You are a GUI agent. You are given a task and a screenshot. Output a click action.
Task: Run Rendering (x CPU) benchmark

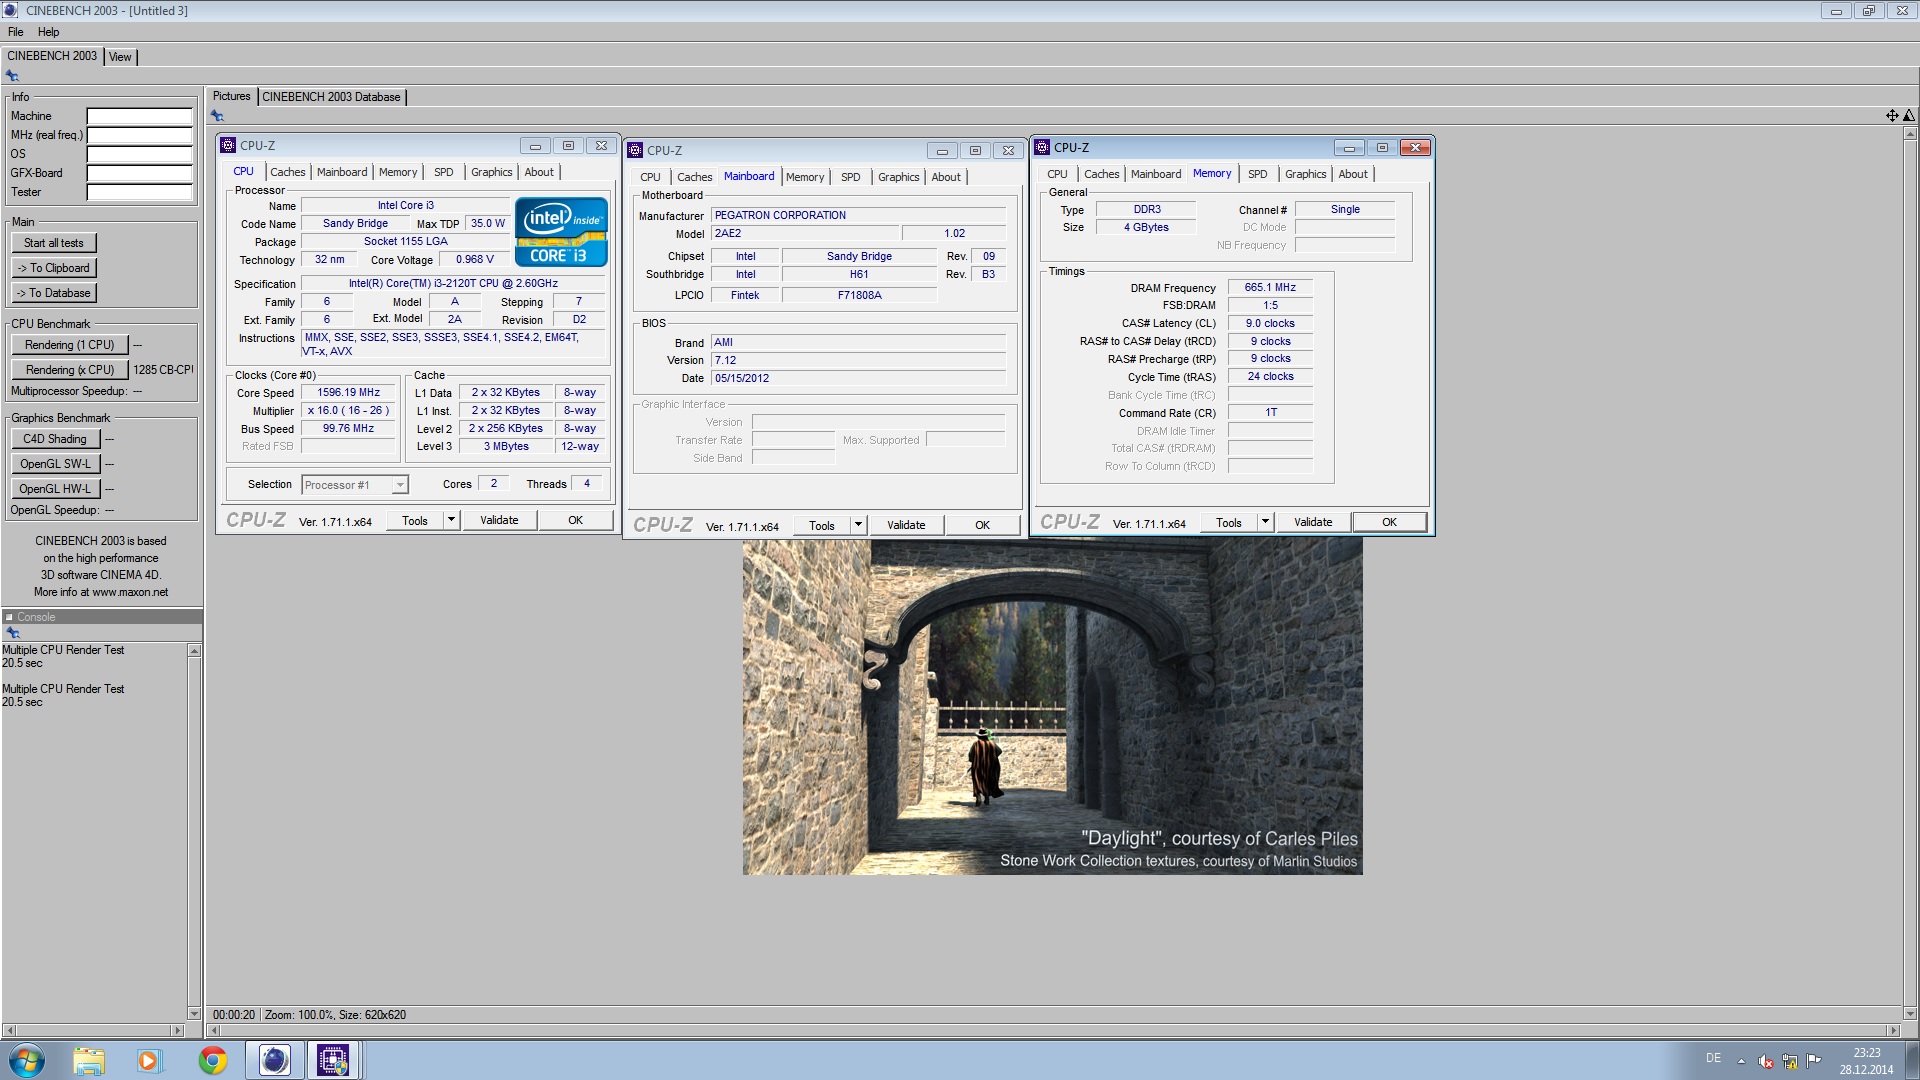[x=70, y=370]
